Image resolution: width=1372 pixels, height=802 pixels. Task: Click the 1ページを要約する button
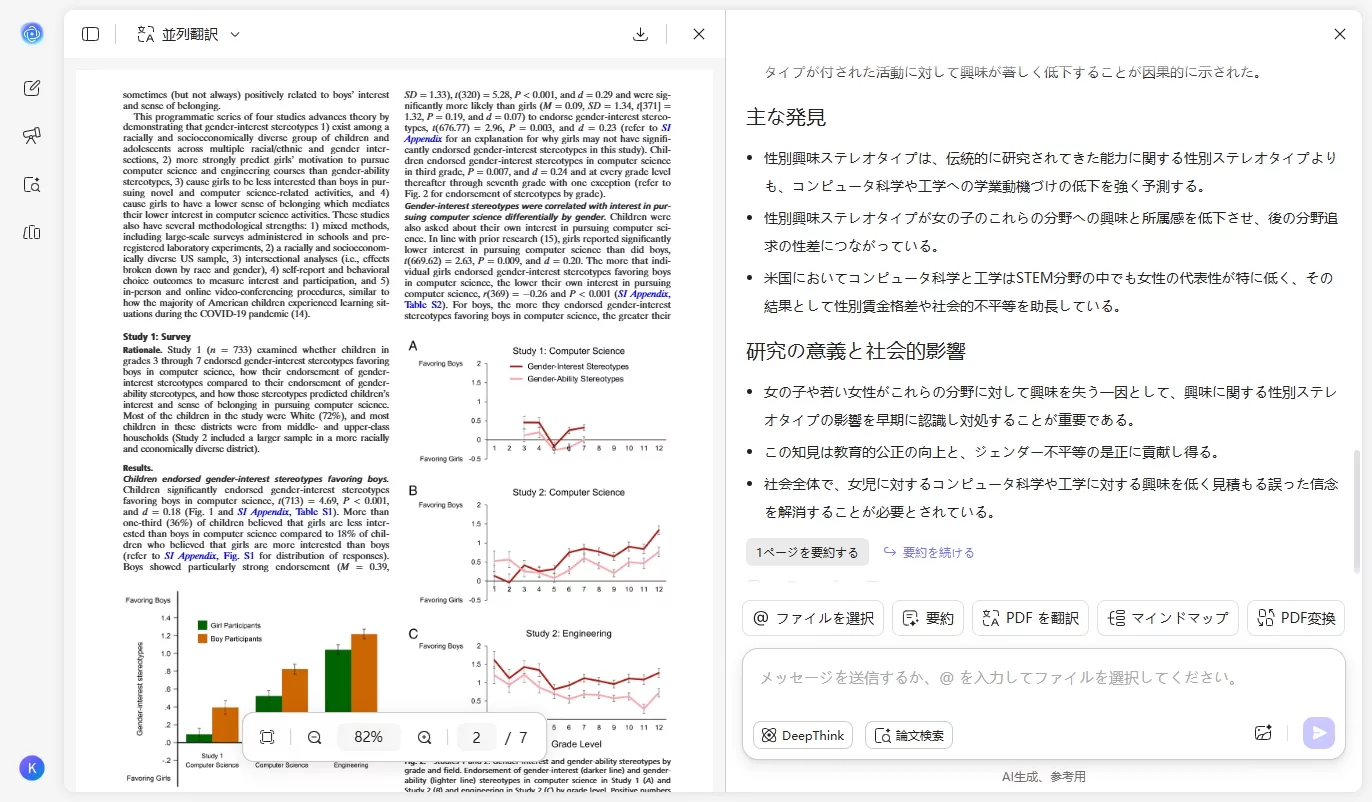point(807,551)
